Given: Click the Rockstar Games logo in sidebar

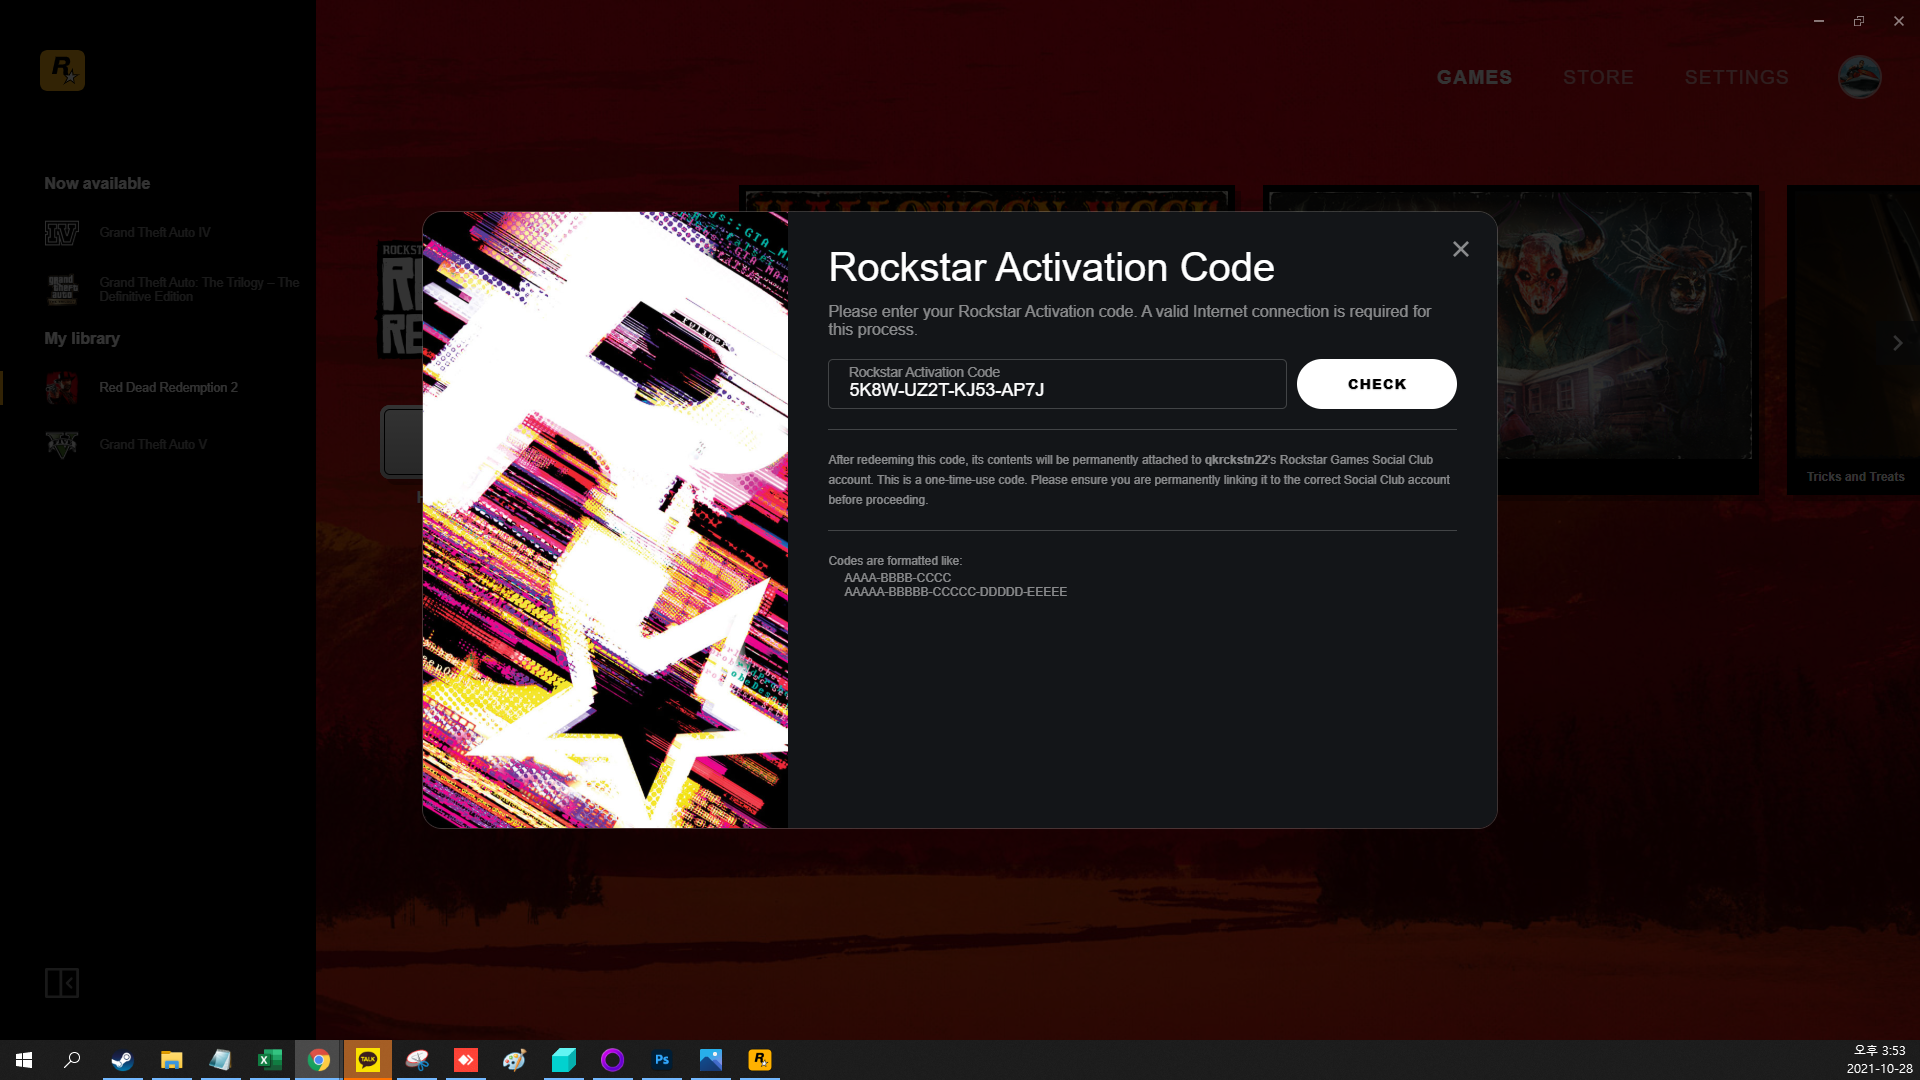Looking at the screenshot, I should [x=62, y=70].
